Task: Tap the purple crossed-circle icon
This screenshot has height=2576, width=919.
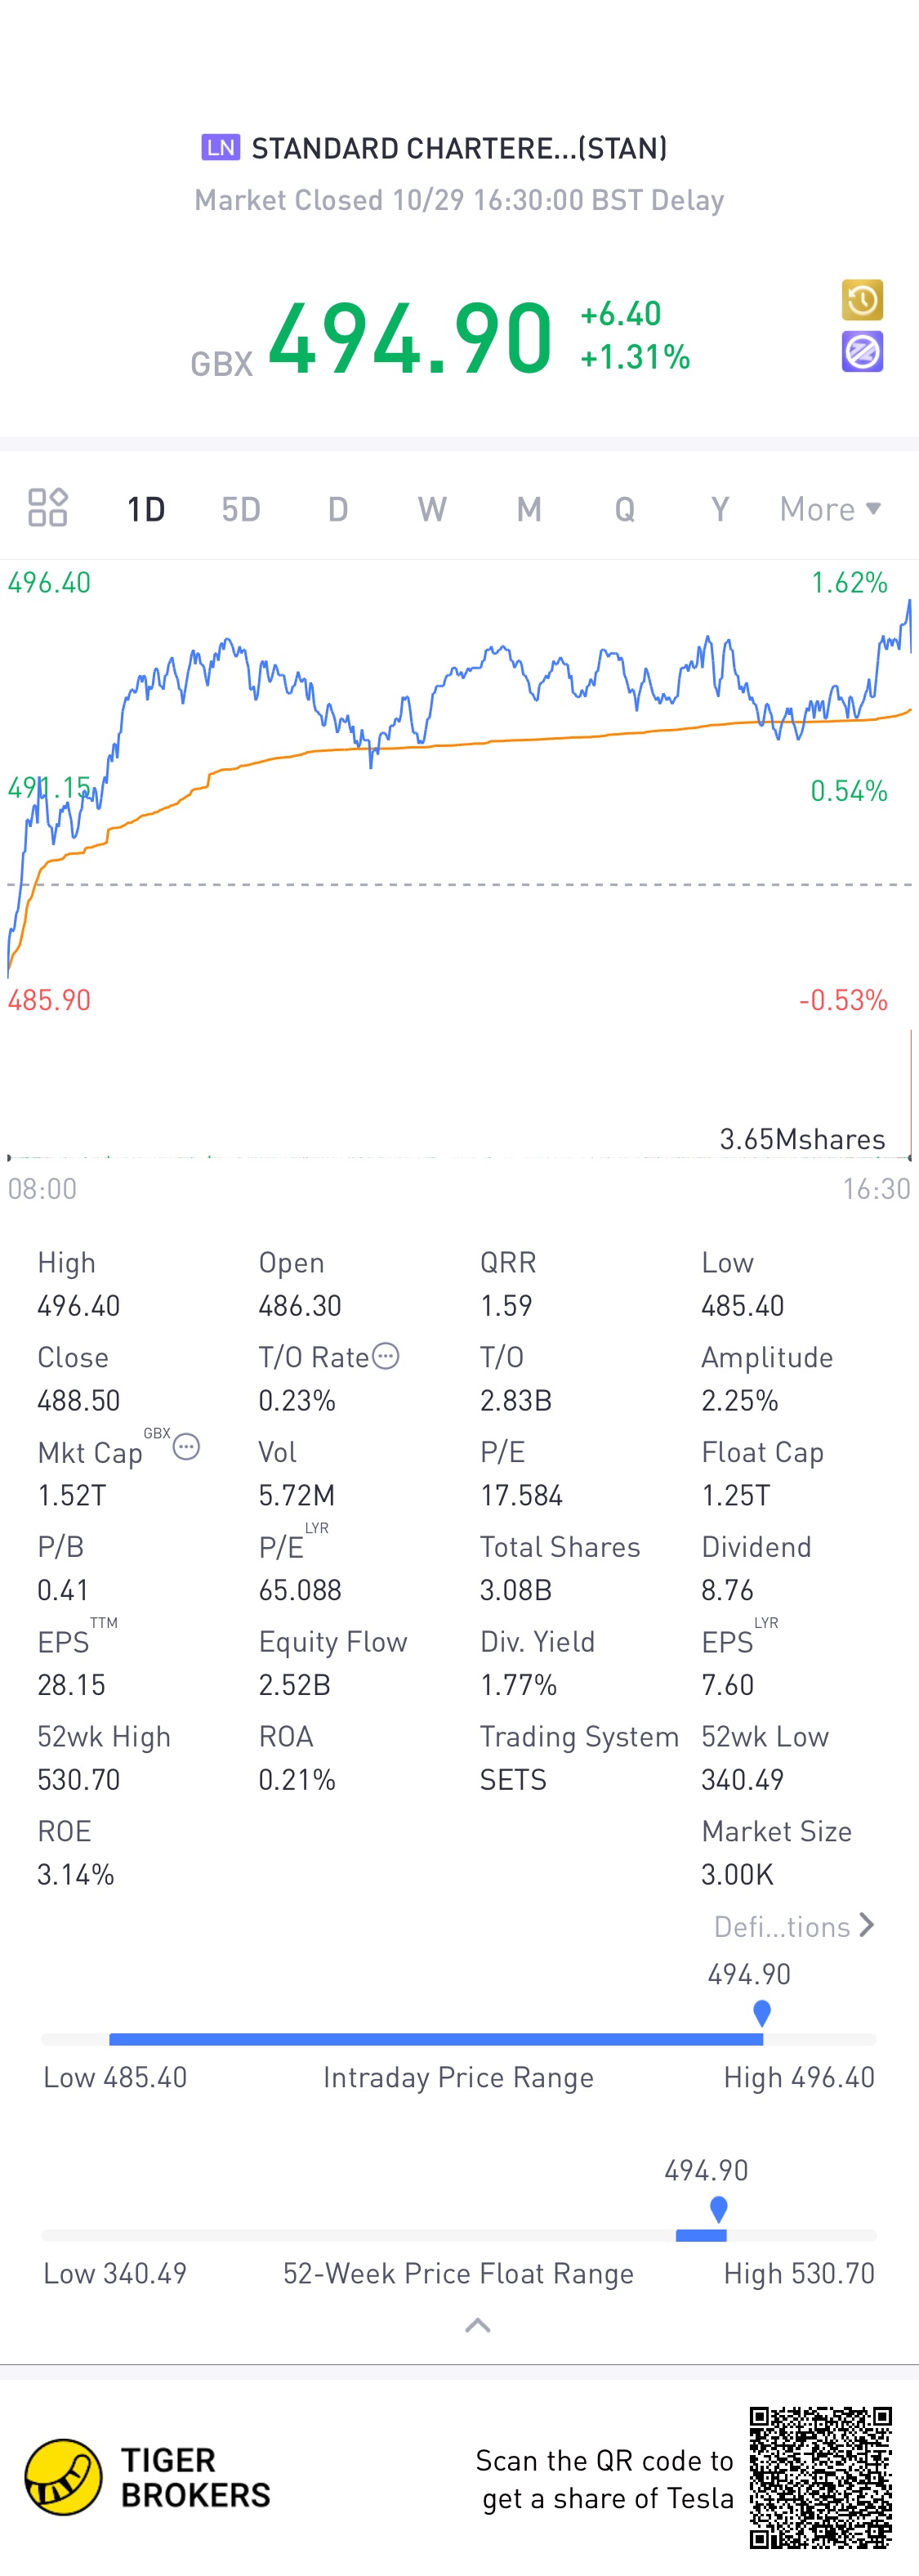Action: [862, 352]
